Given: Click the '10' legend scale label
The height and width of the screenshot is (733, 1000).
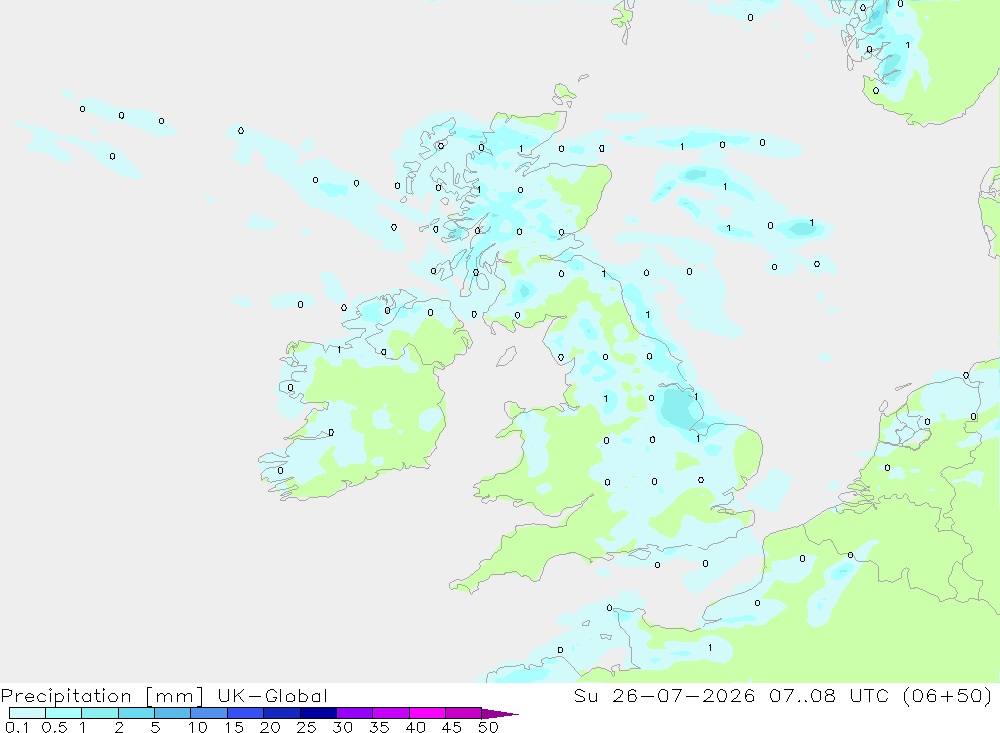Looking at the screenshot, I should click(198, 727).
